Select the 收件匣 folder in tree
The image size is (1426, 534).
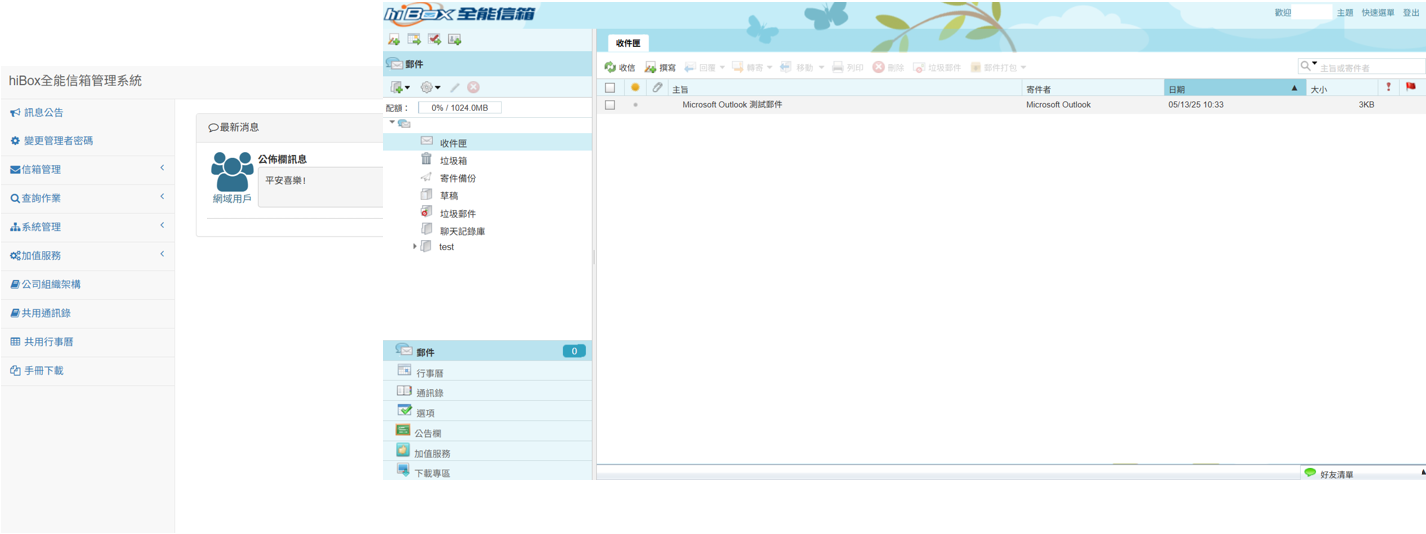487,142
